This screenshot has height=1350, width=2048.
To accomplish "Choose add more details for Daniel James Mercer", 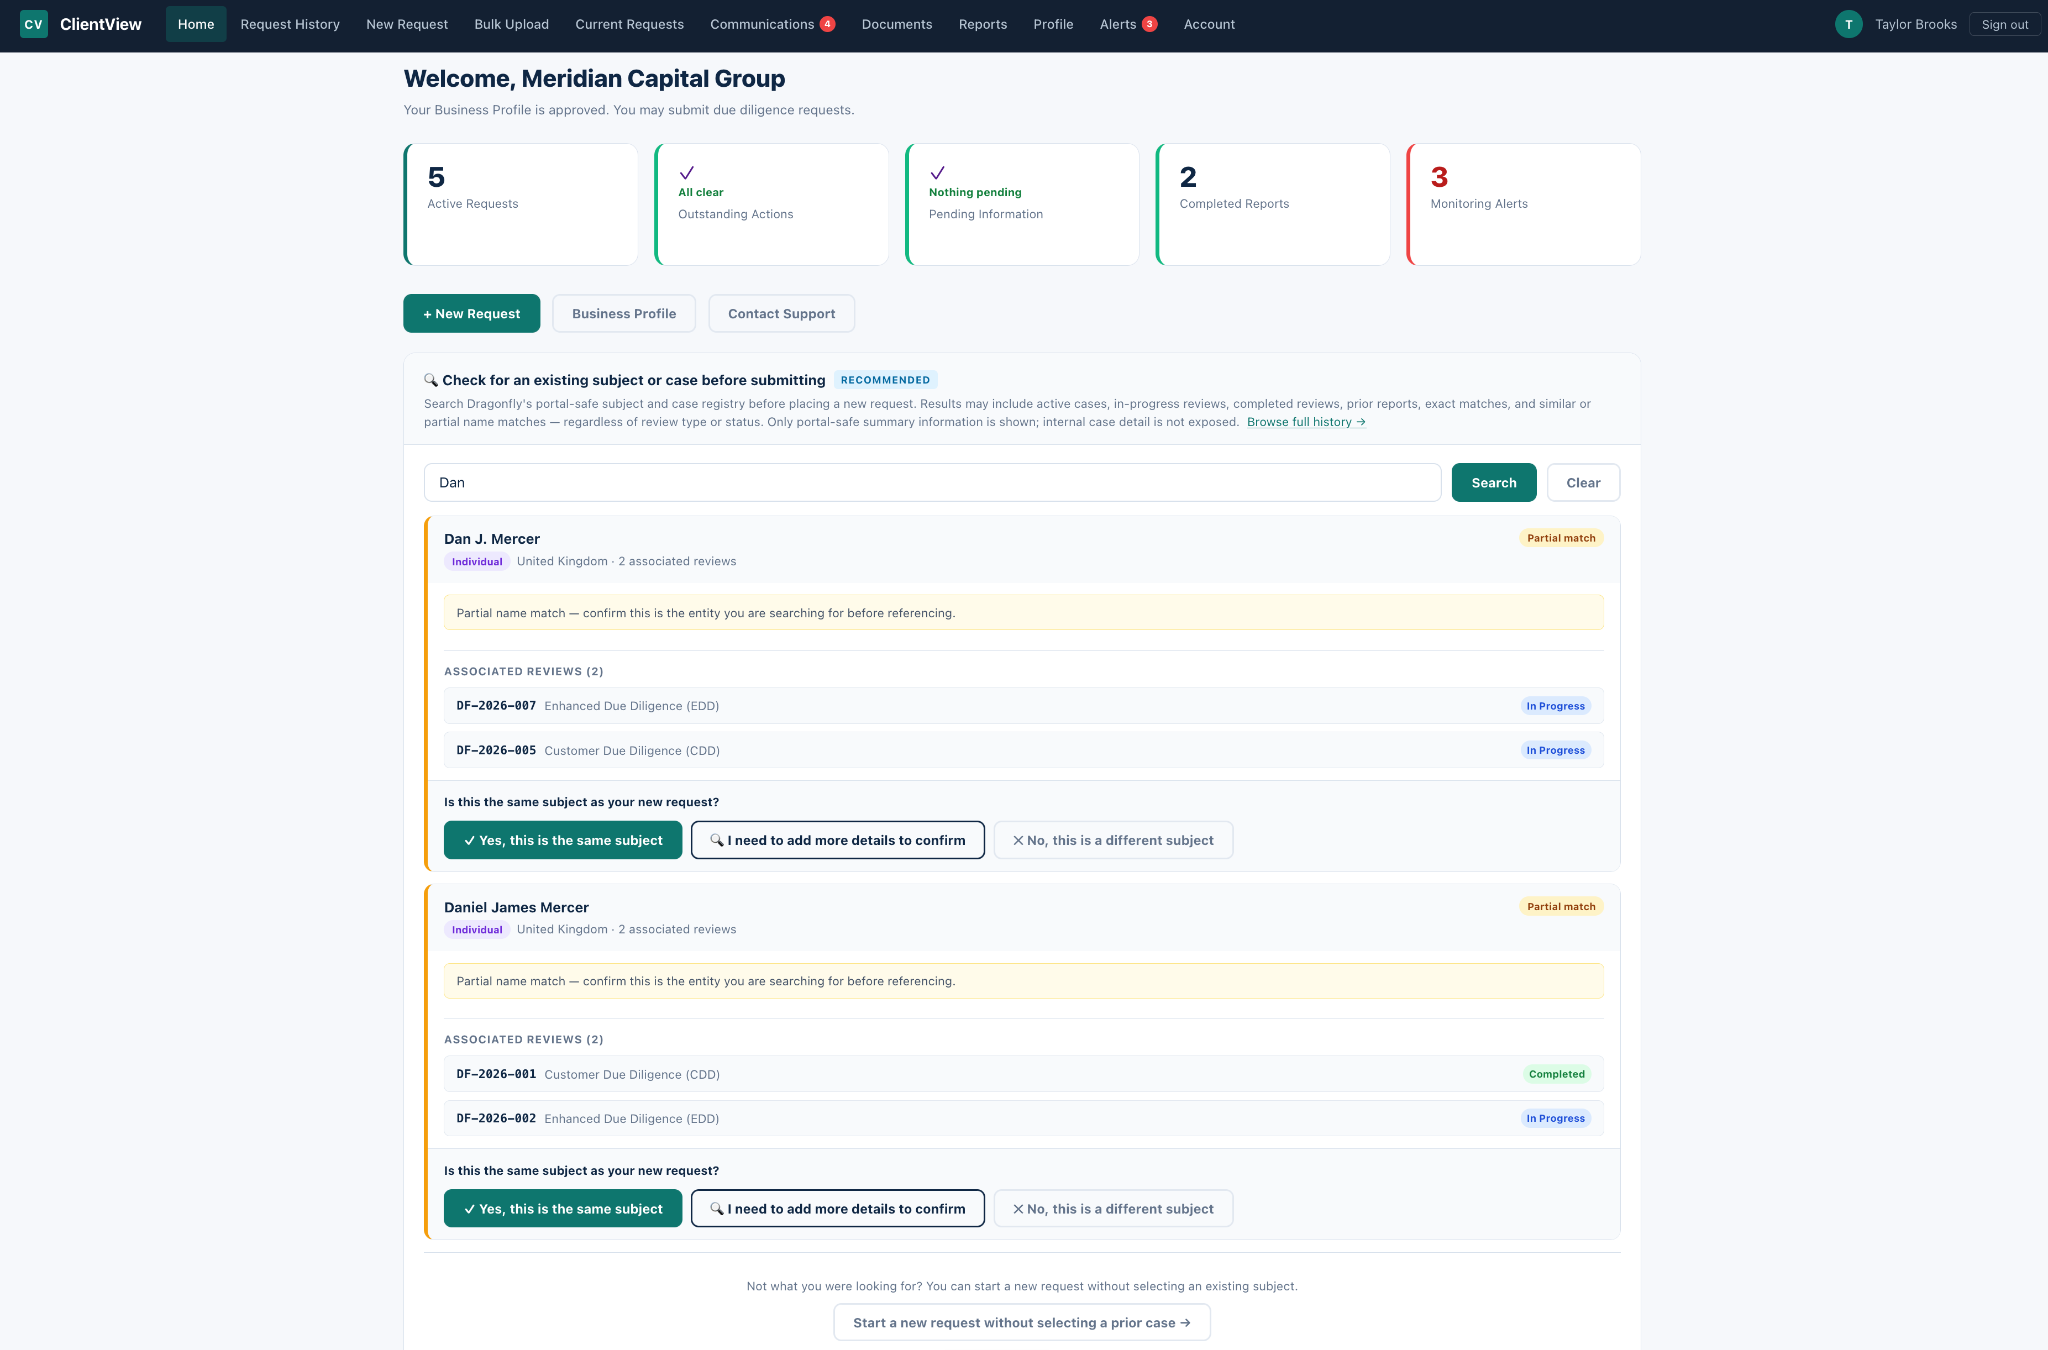I will coord(838,1209).
